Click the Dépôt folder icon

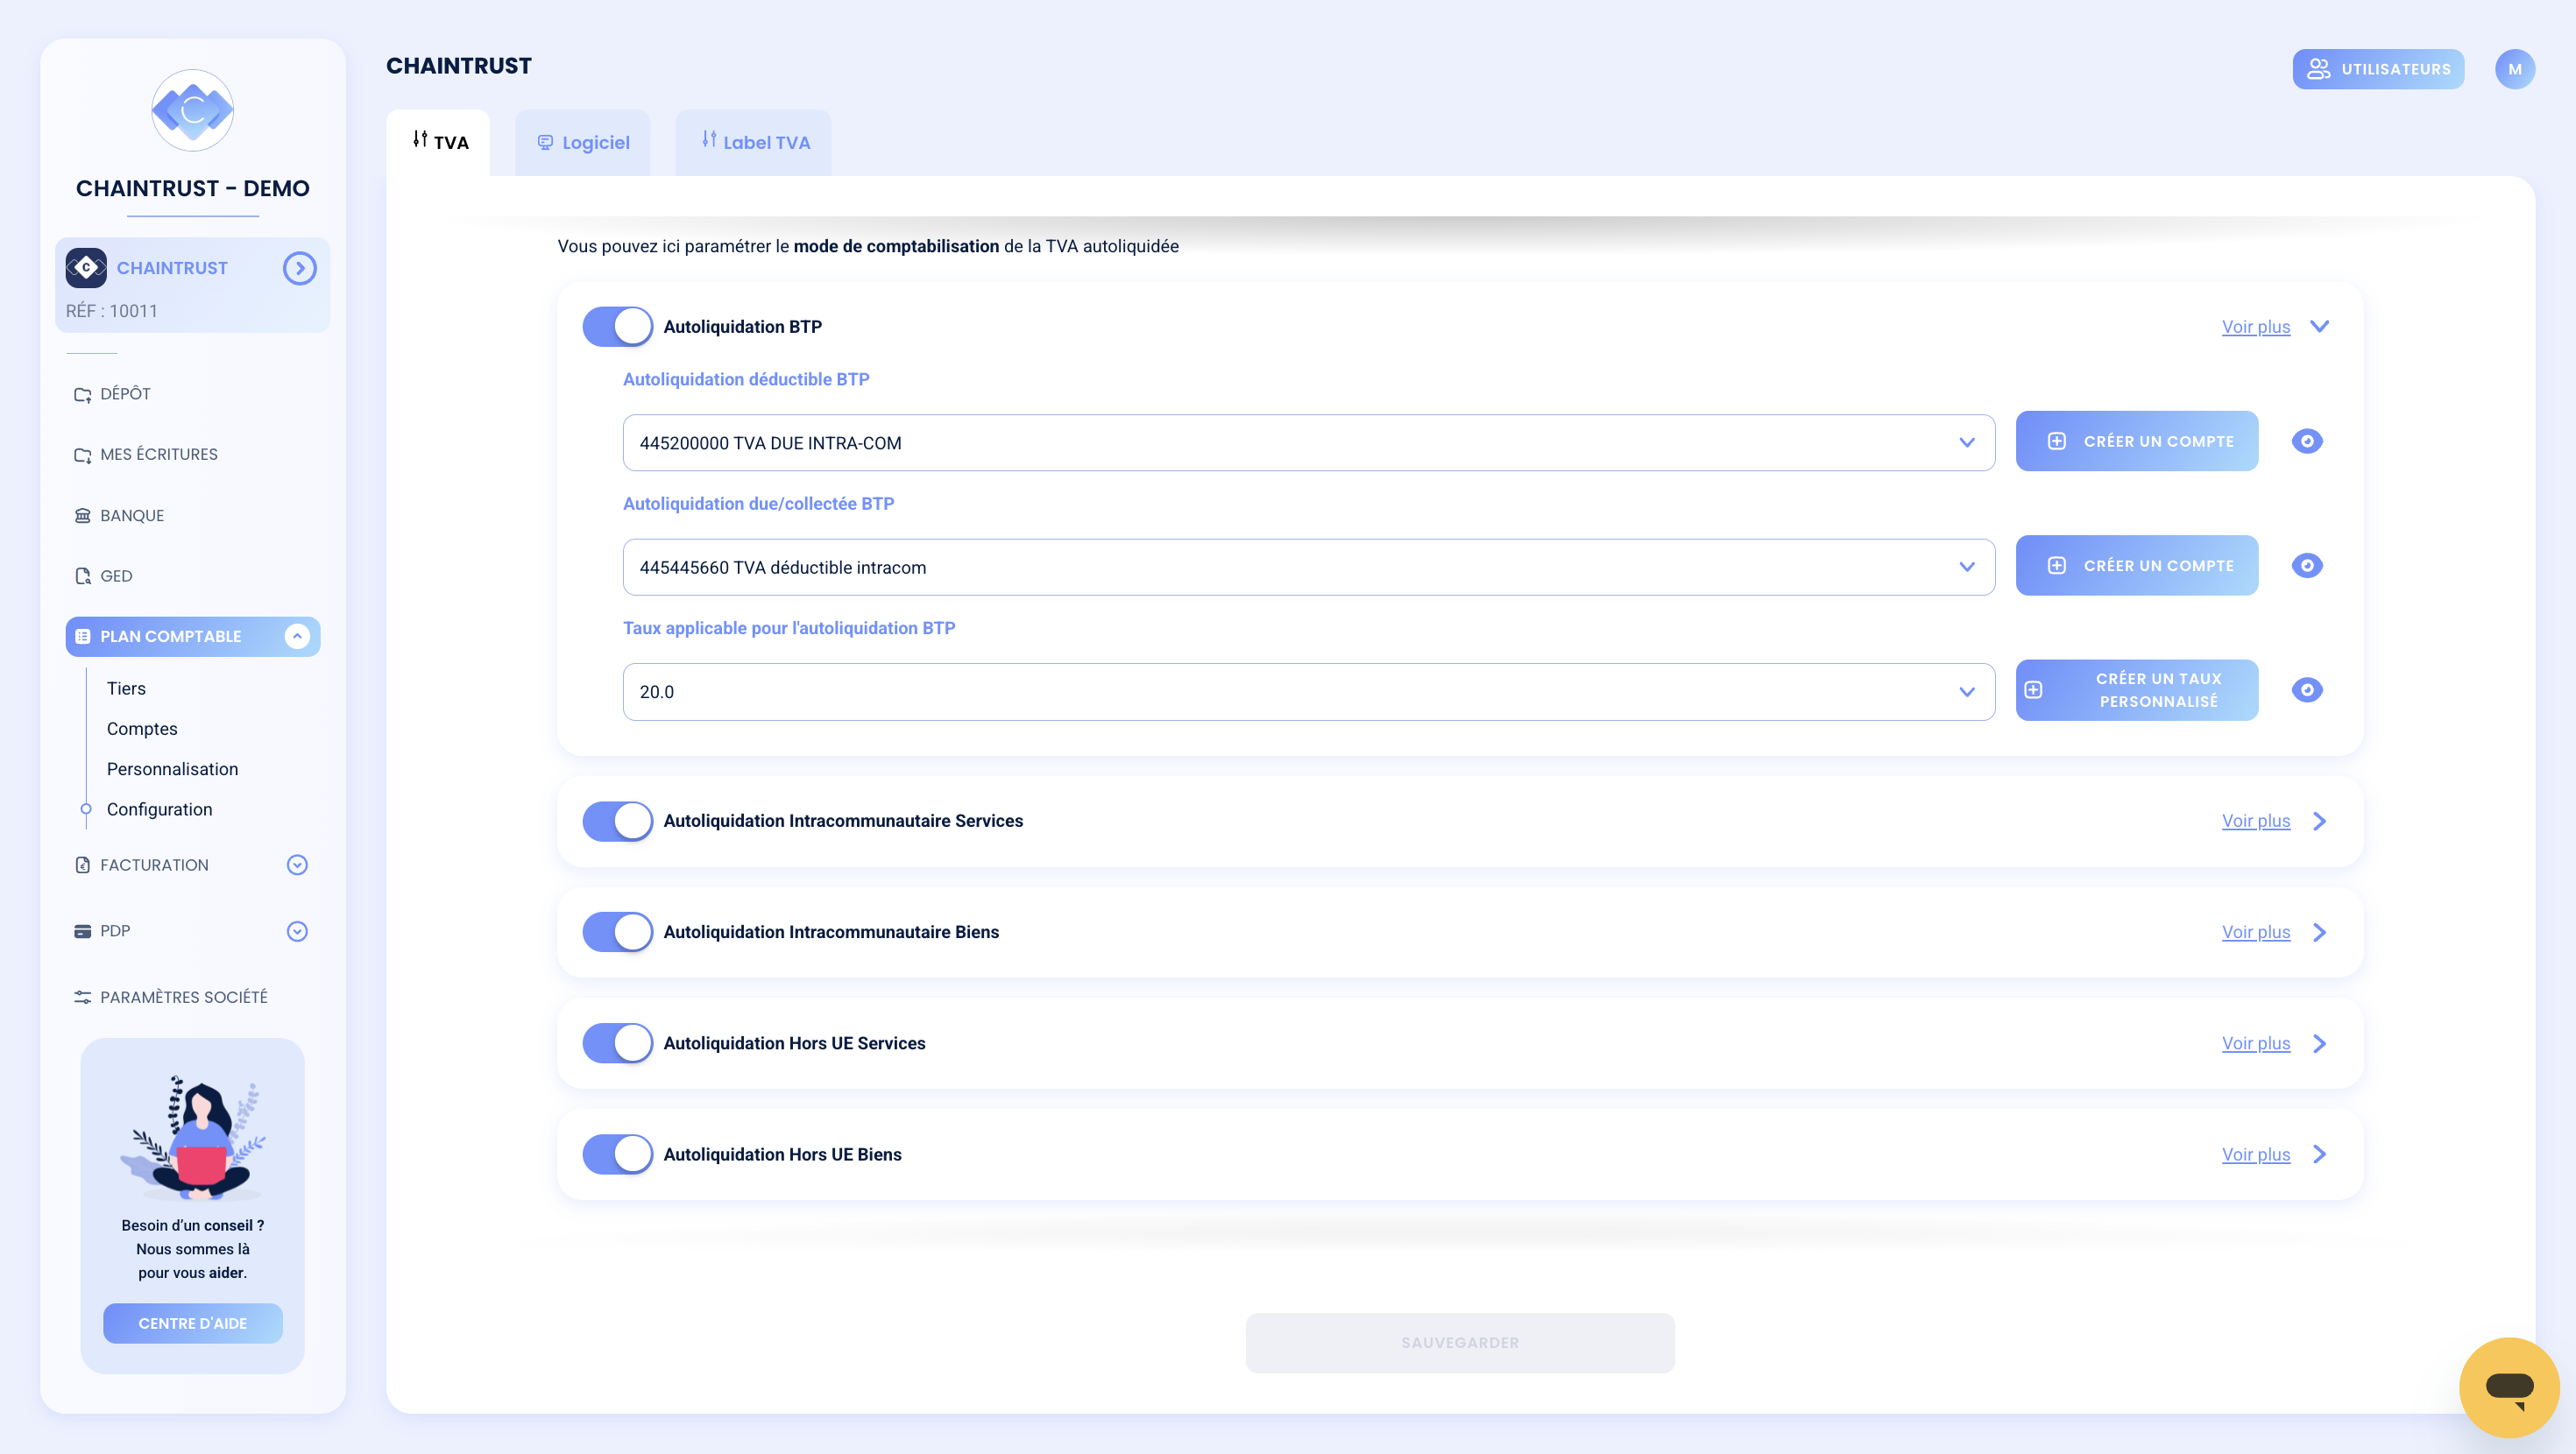click(x=83, y=394)
